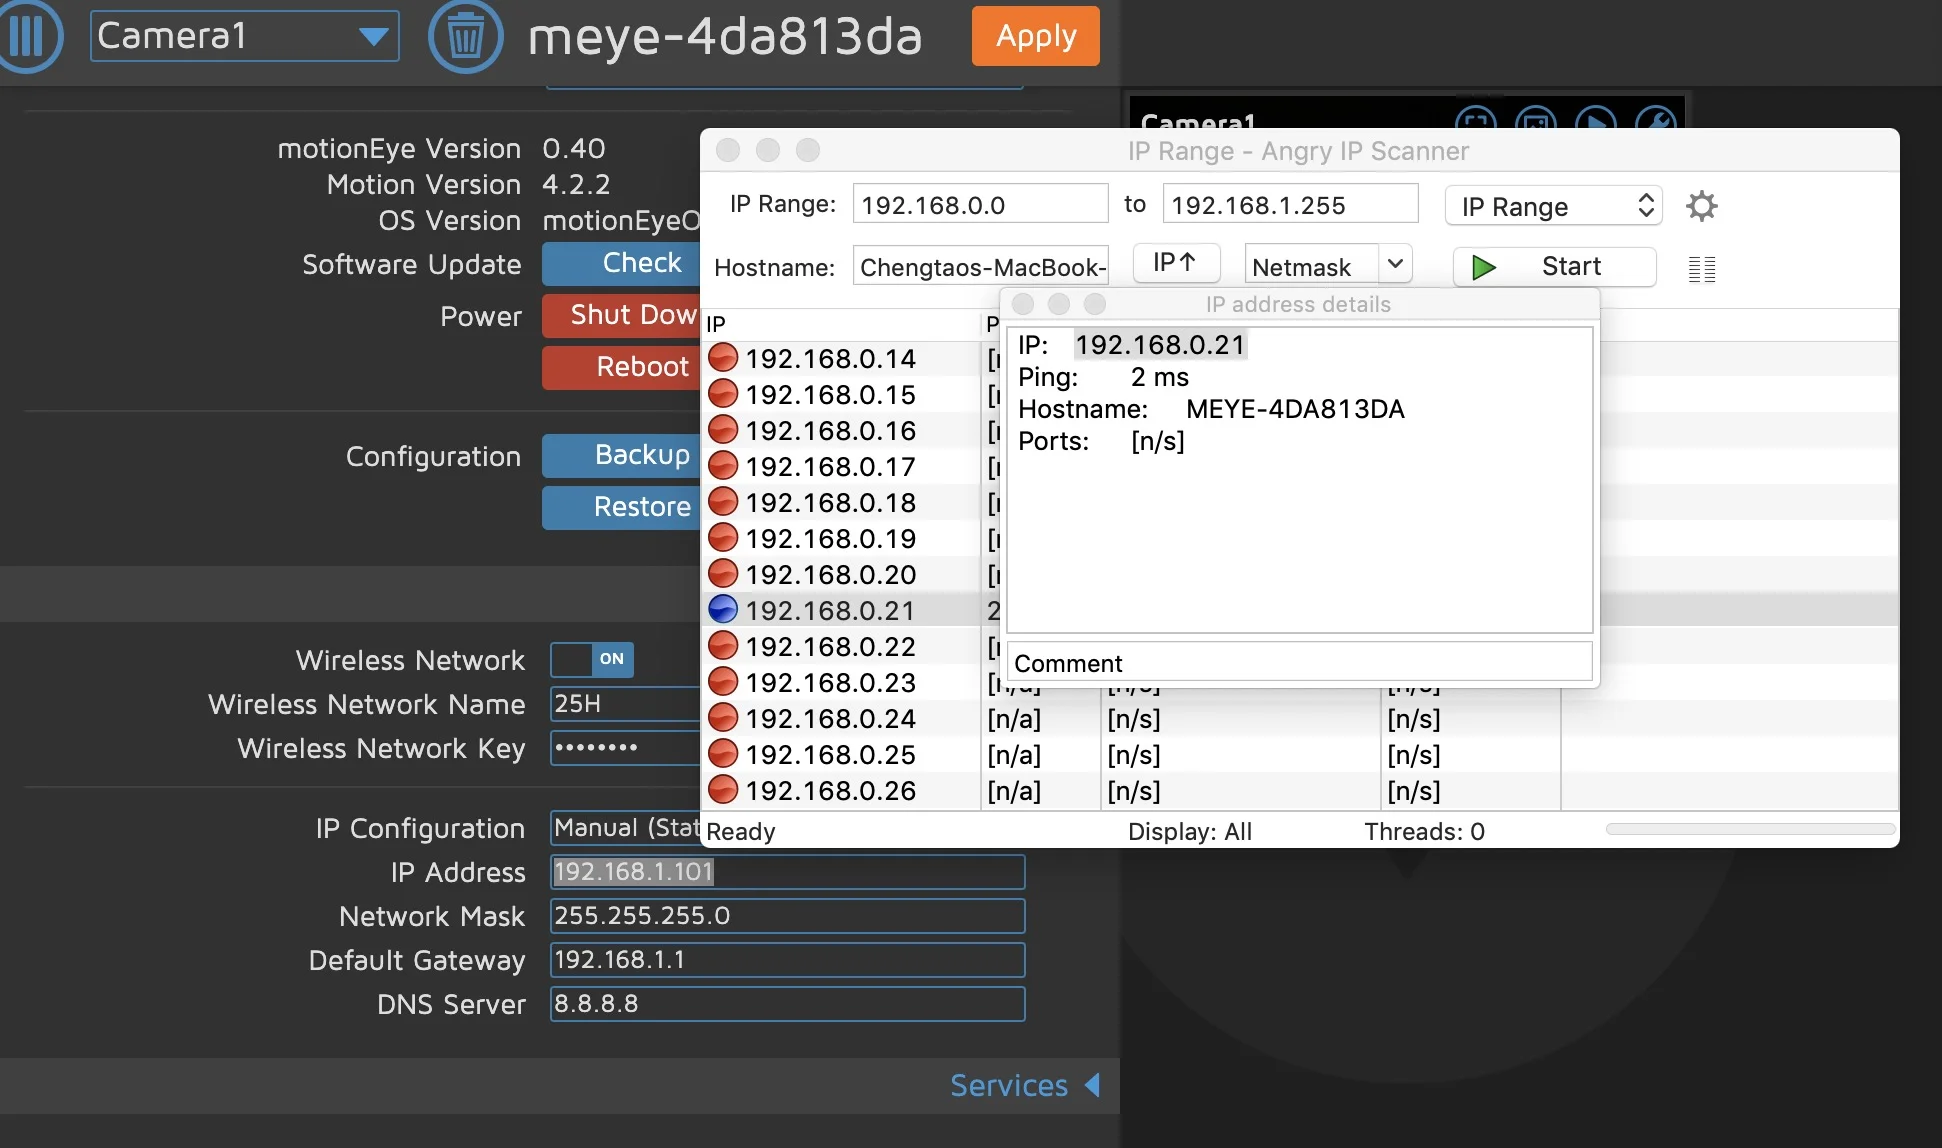This screenshot has width=1942, height=1148.
Task: Click the 'Display: All' status text
Action: pos(1190,831)
